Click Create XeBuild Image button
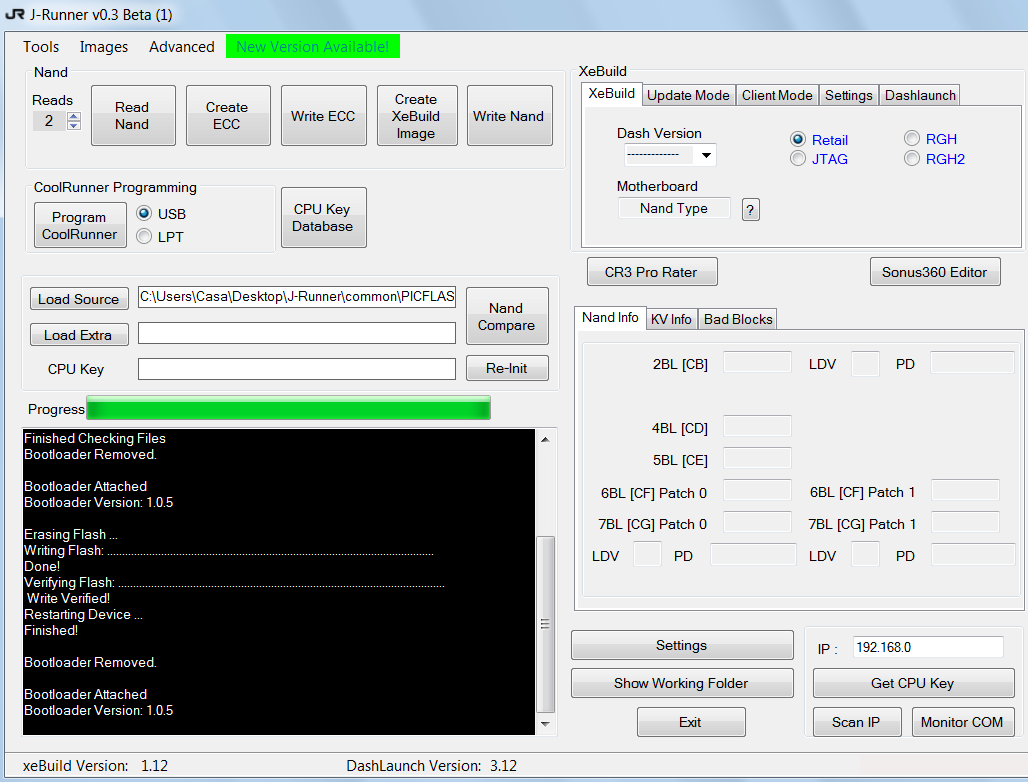This screenshot has height=782, width=1028. tap(416, 115)
